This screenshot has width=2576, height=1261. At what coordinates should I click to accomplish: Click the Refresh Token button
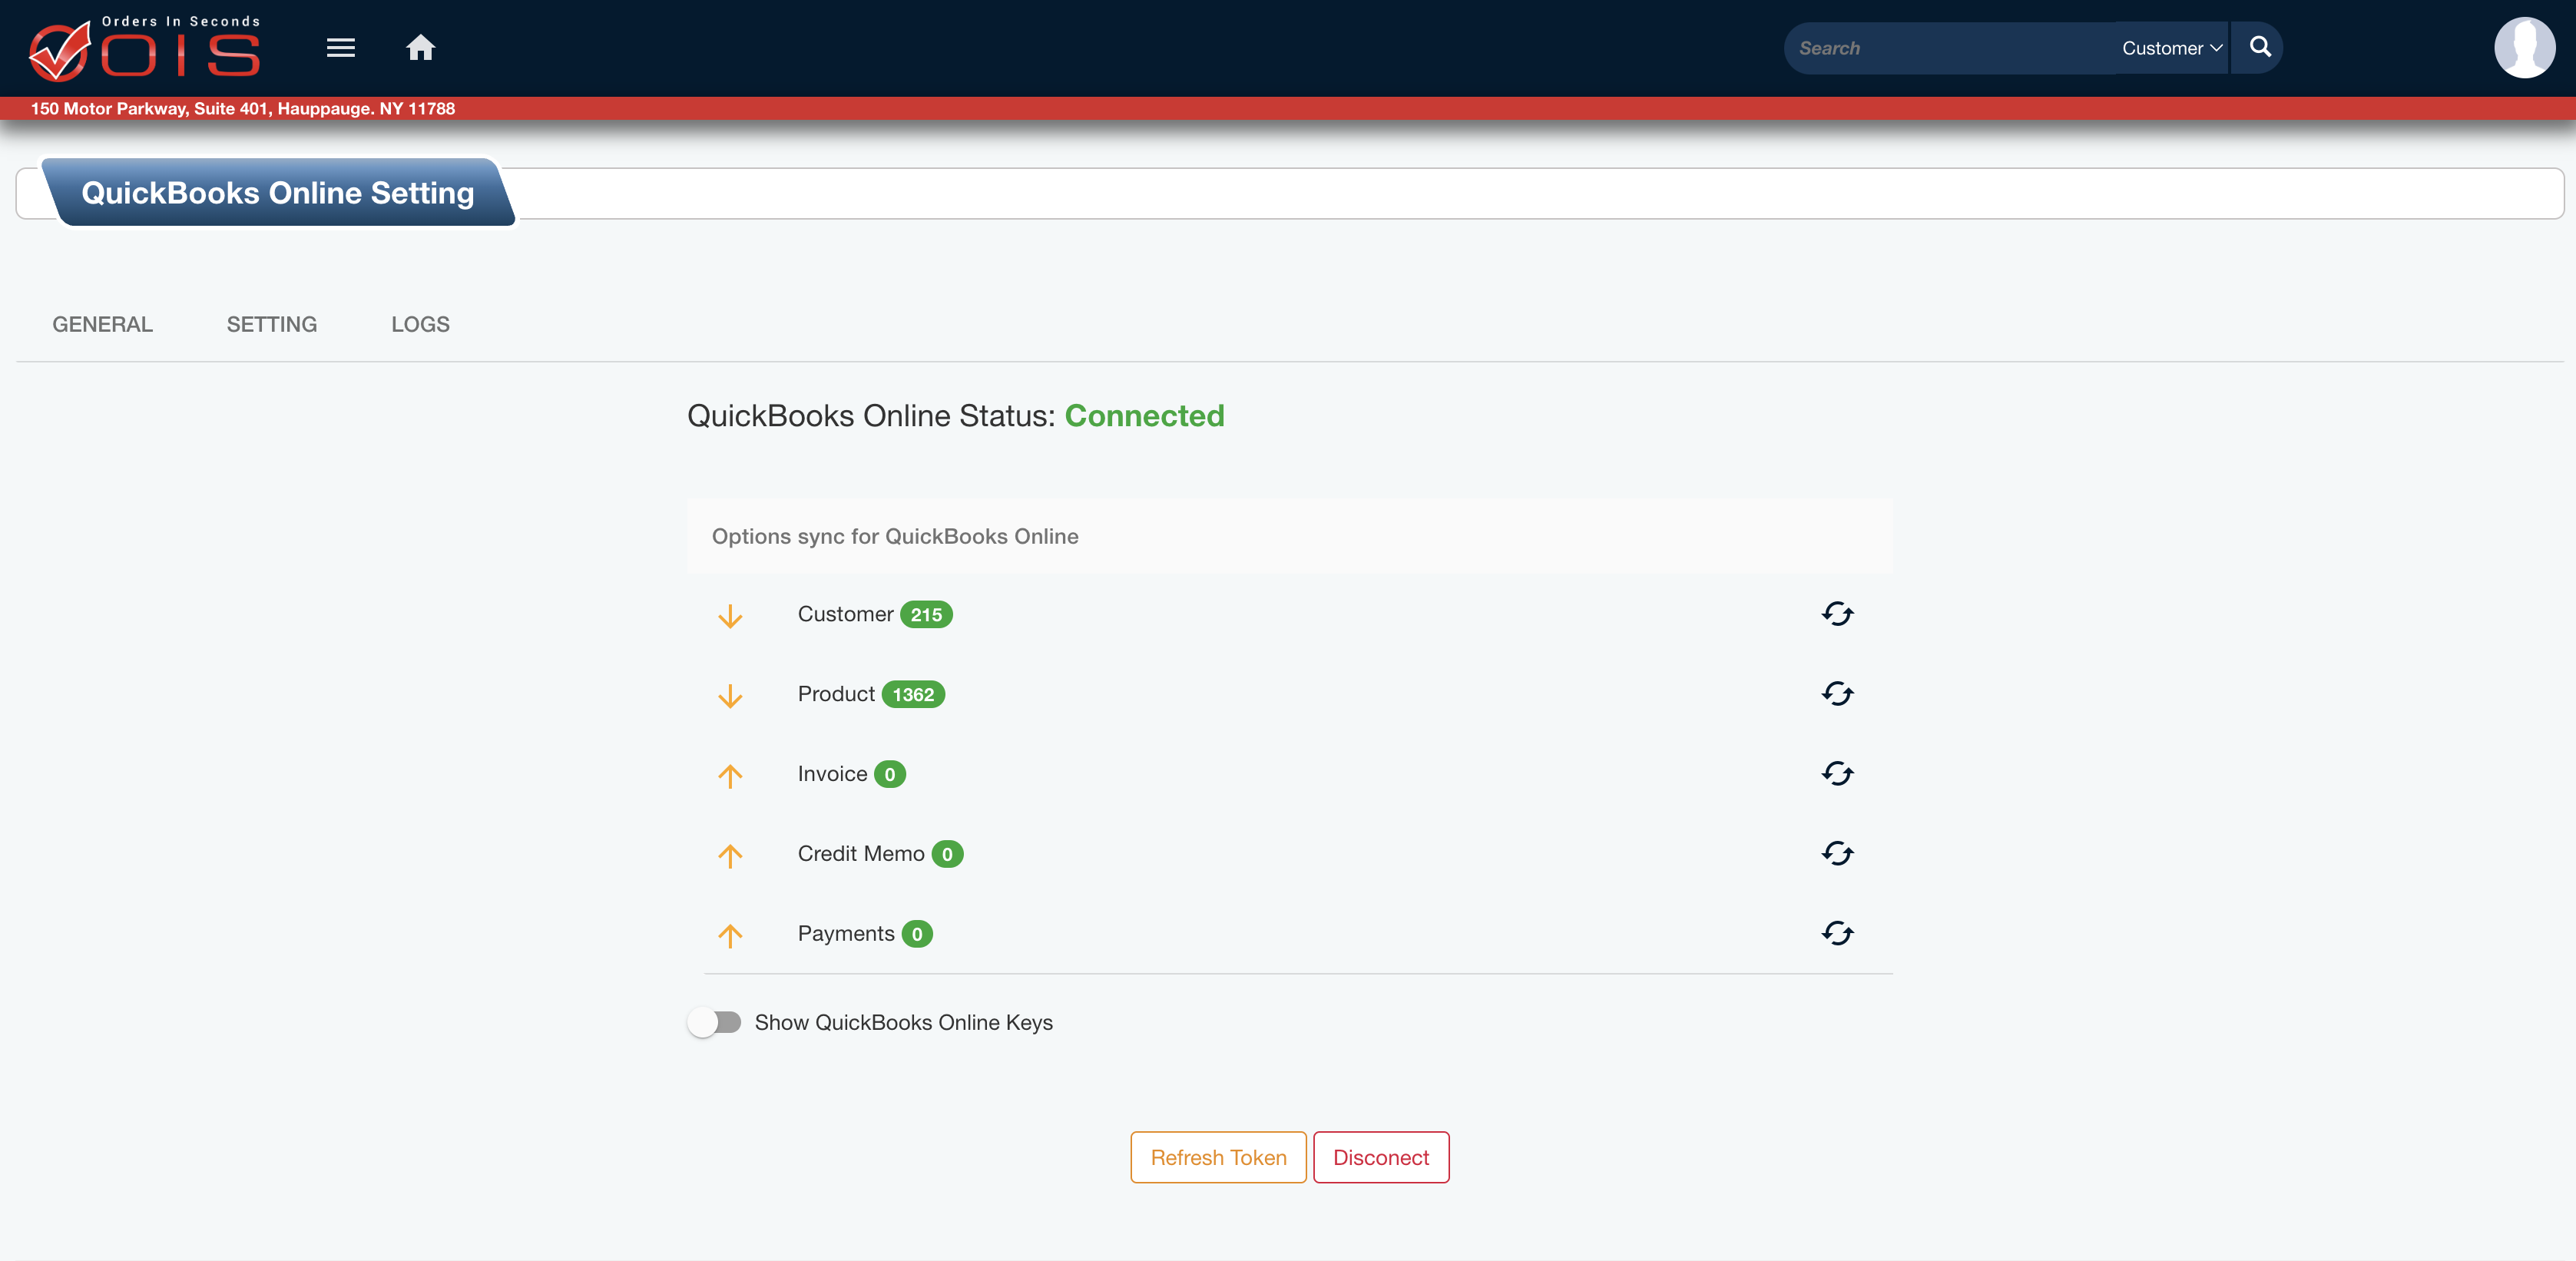pyautogui.click(x=1218, y=1157)
